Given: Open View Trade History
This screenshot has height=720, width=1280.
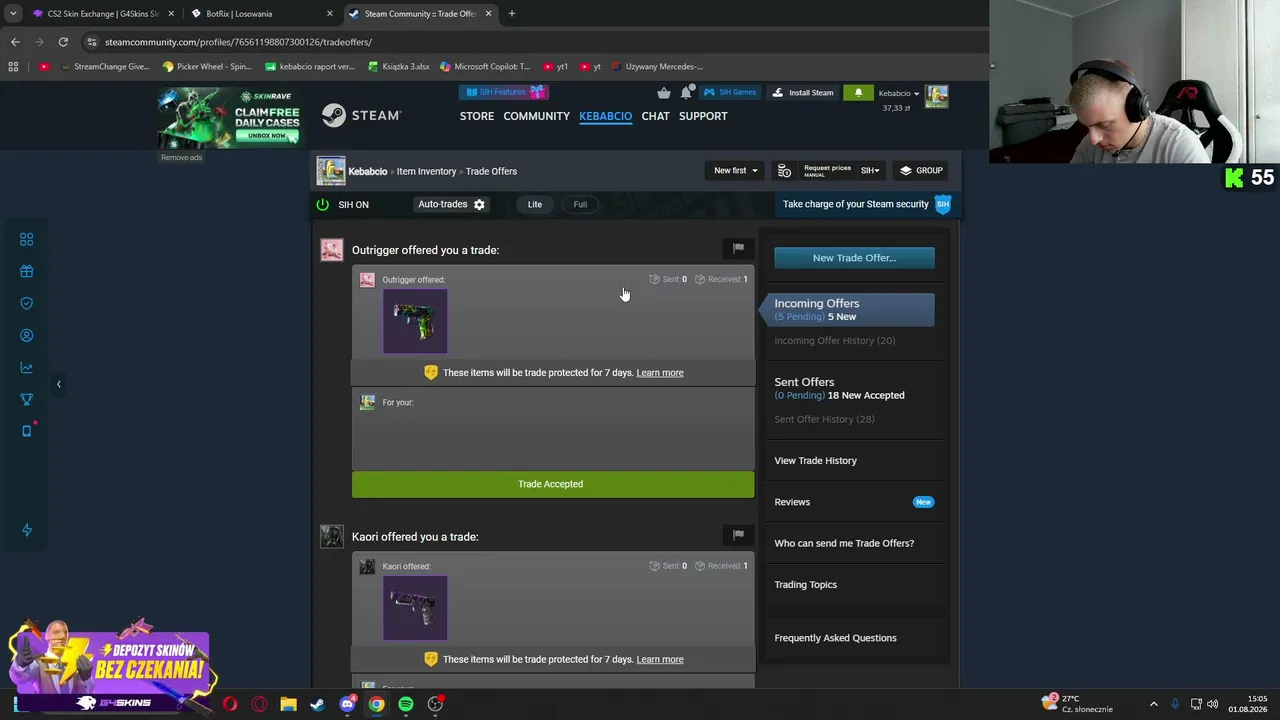Looking at the screenshot, I should point(815,461).
